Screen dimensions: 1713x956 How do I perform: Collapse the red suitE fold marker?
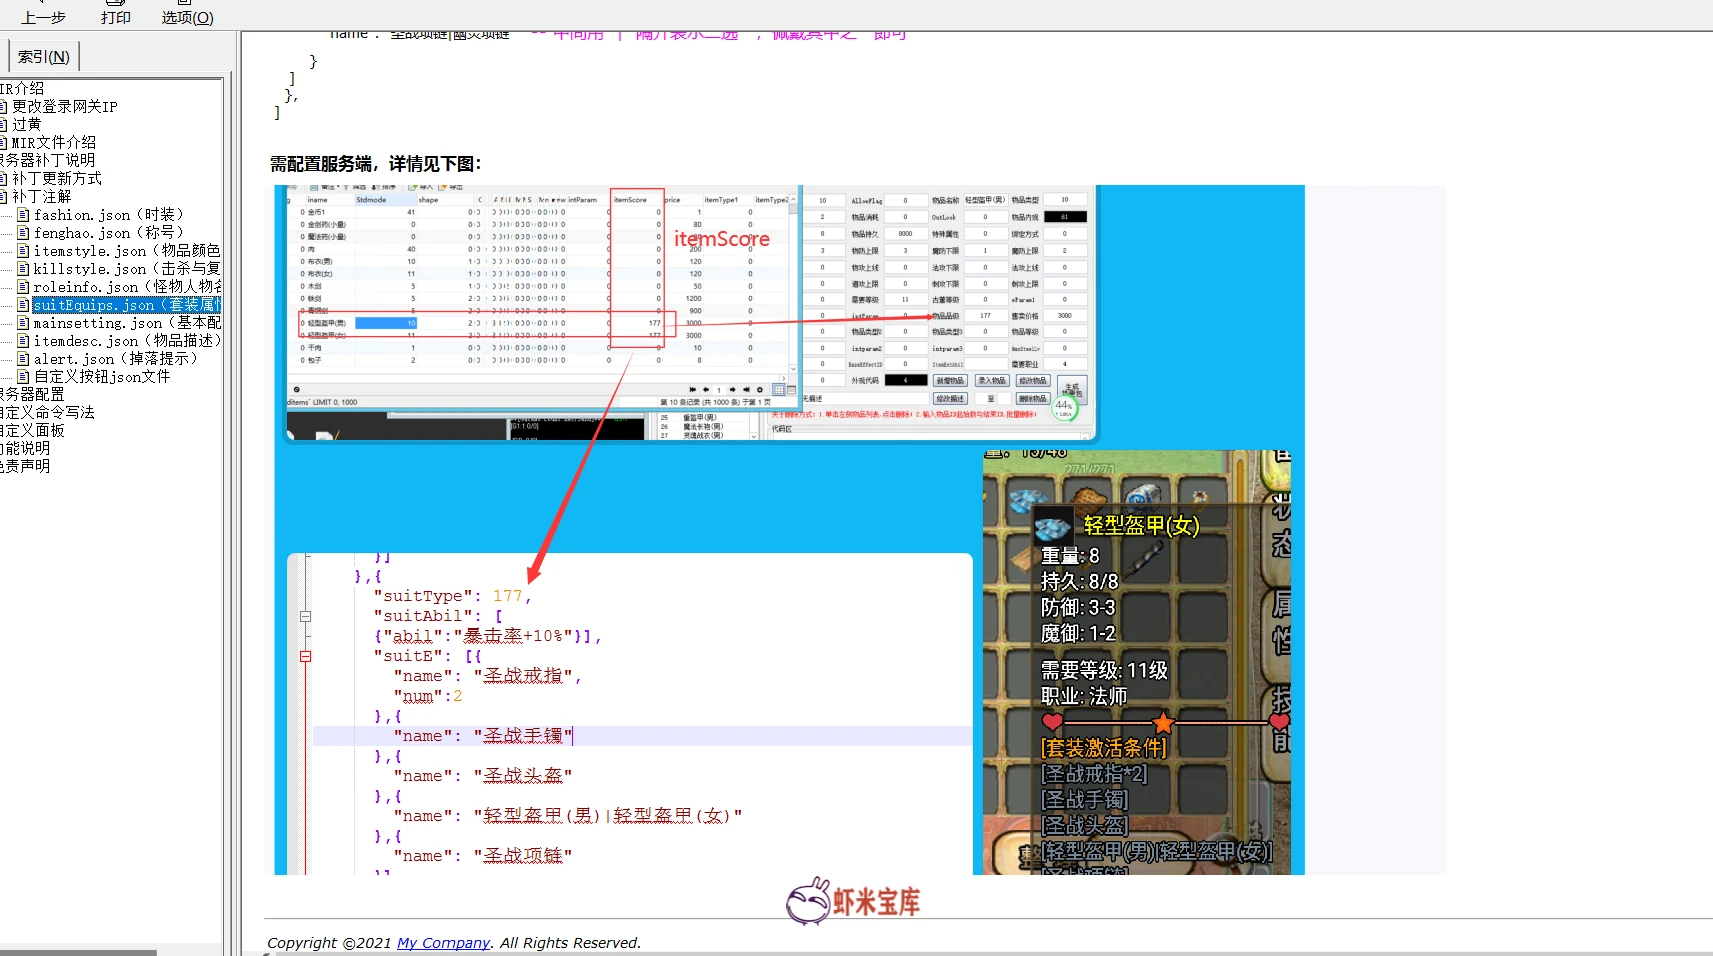click(x=306, y=657)
